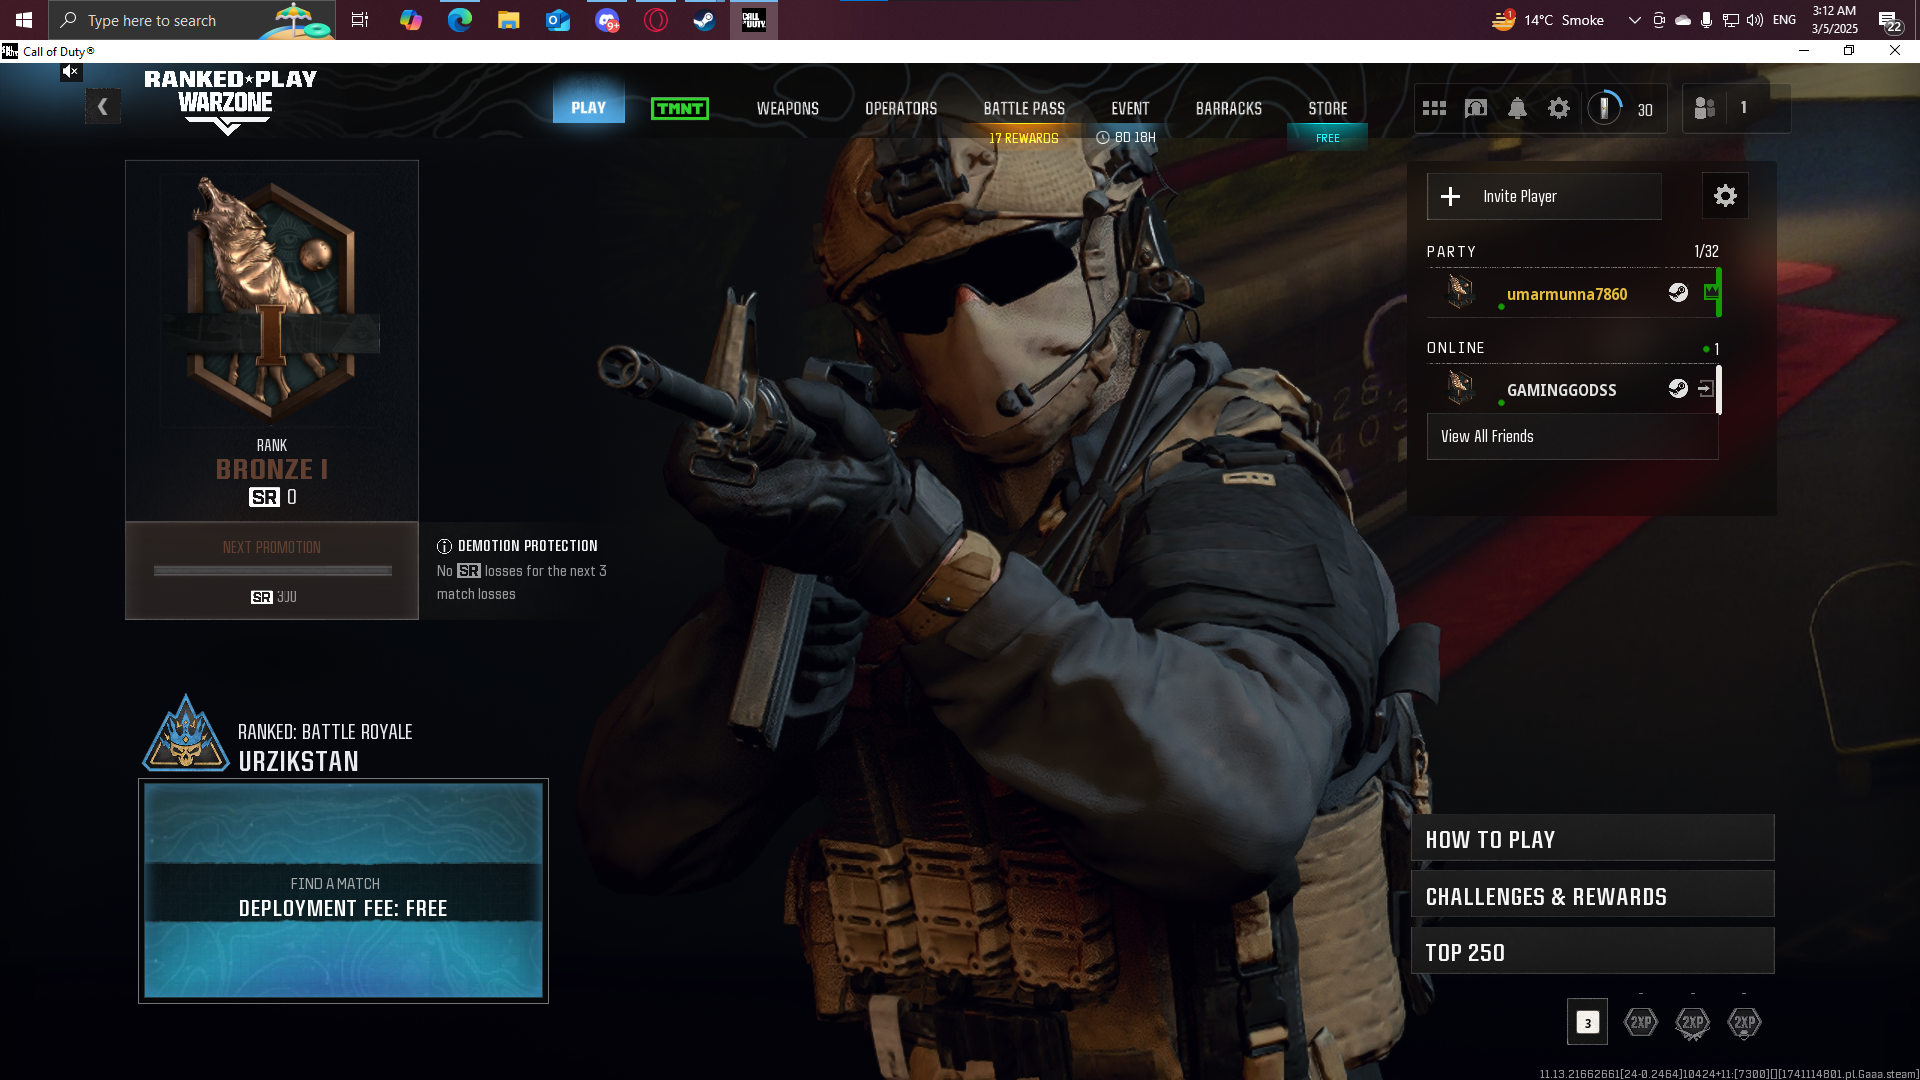This screenshot has height=1080, width=1920.
Task: Switch to the WEAPONS tab
Action: pyautogui.click(x=788, y=108)
